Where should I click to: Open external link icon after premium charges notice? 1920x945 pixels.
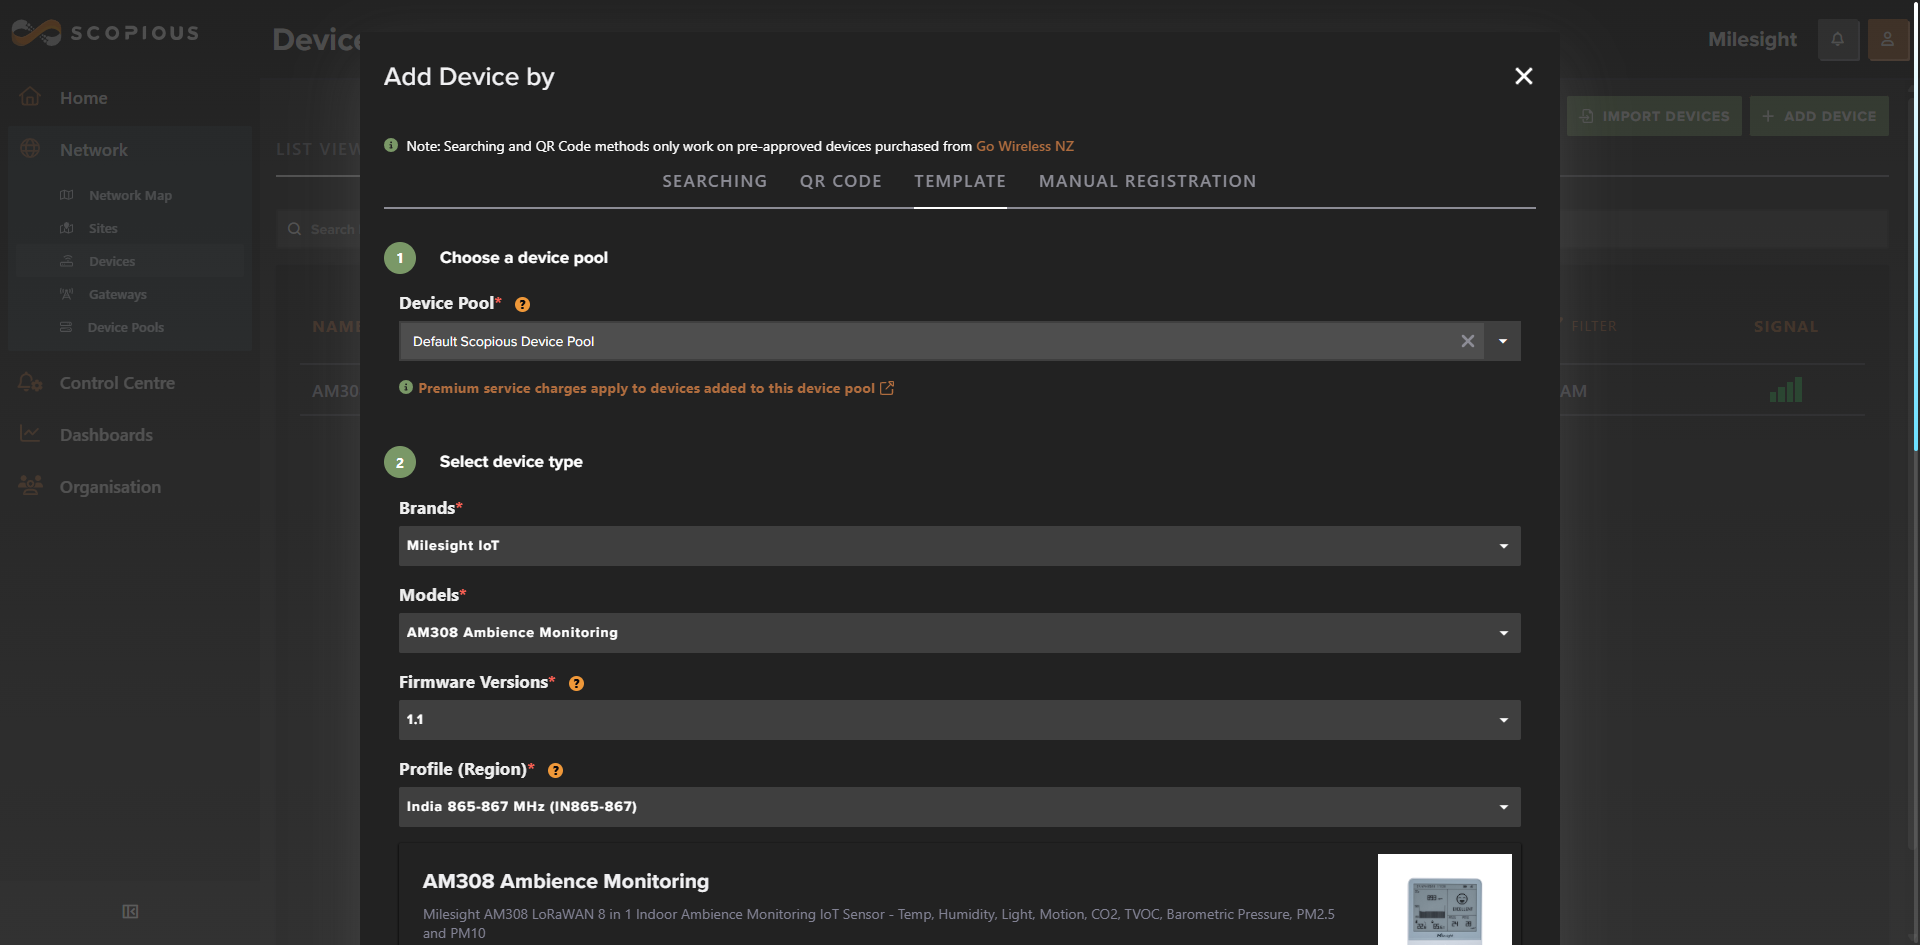(x=887, y=388)
